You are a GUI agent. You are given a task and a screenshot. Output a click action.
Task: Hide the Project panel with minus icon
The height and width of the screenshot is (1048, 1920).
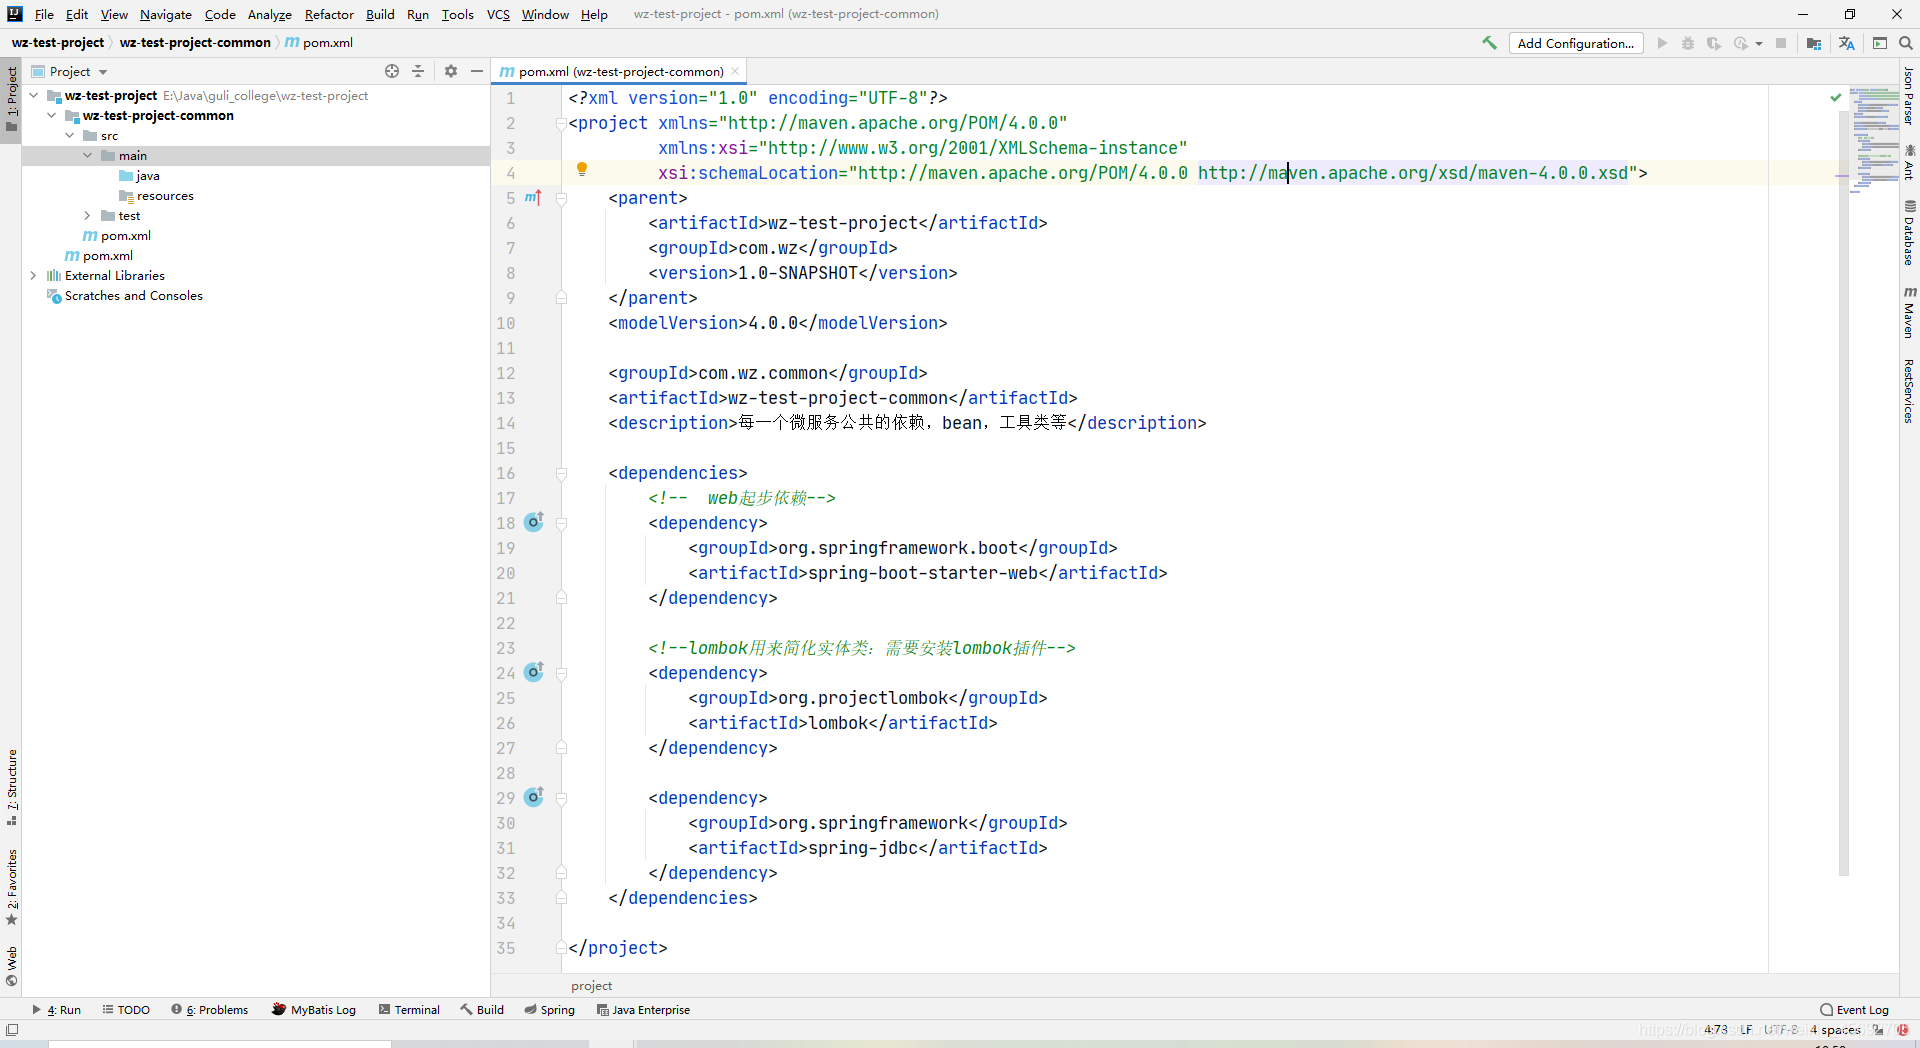477,71
